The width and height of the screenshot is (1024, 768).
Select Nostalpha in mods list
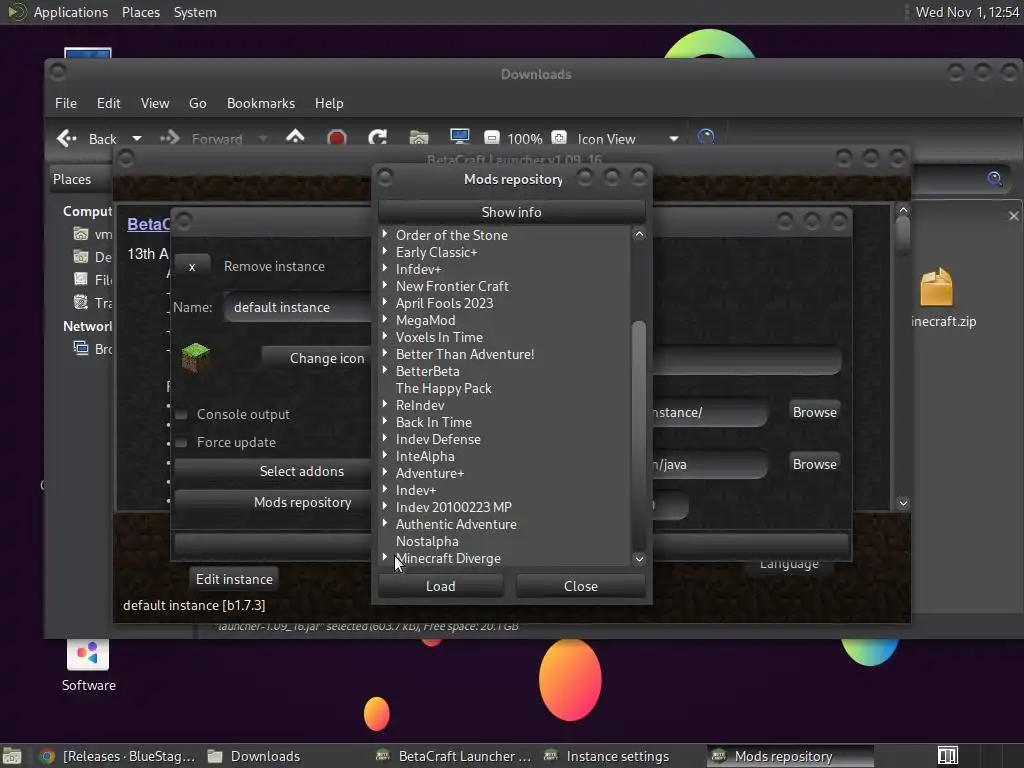(427, 541)
